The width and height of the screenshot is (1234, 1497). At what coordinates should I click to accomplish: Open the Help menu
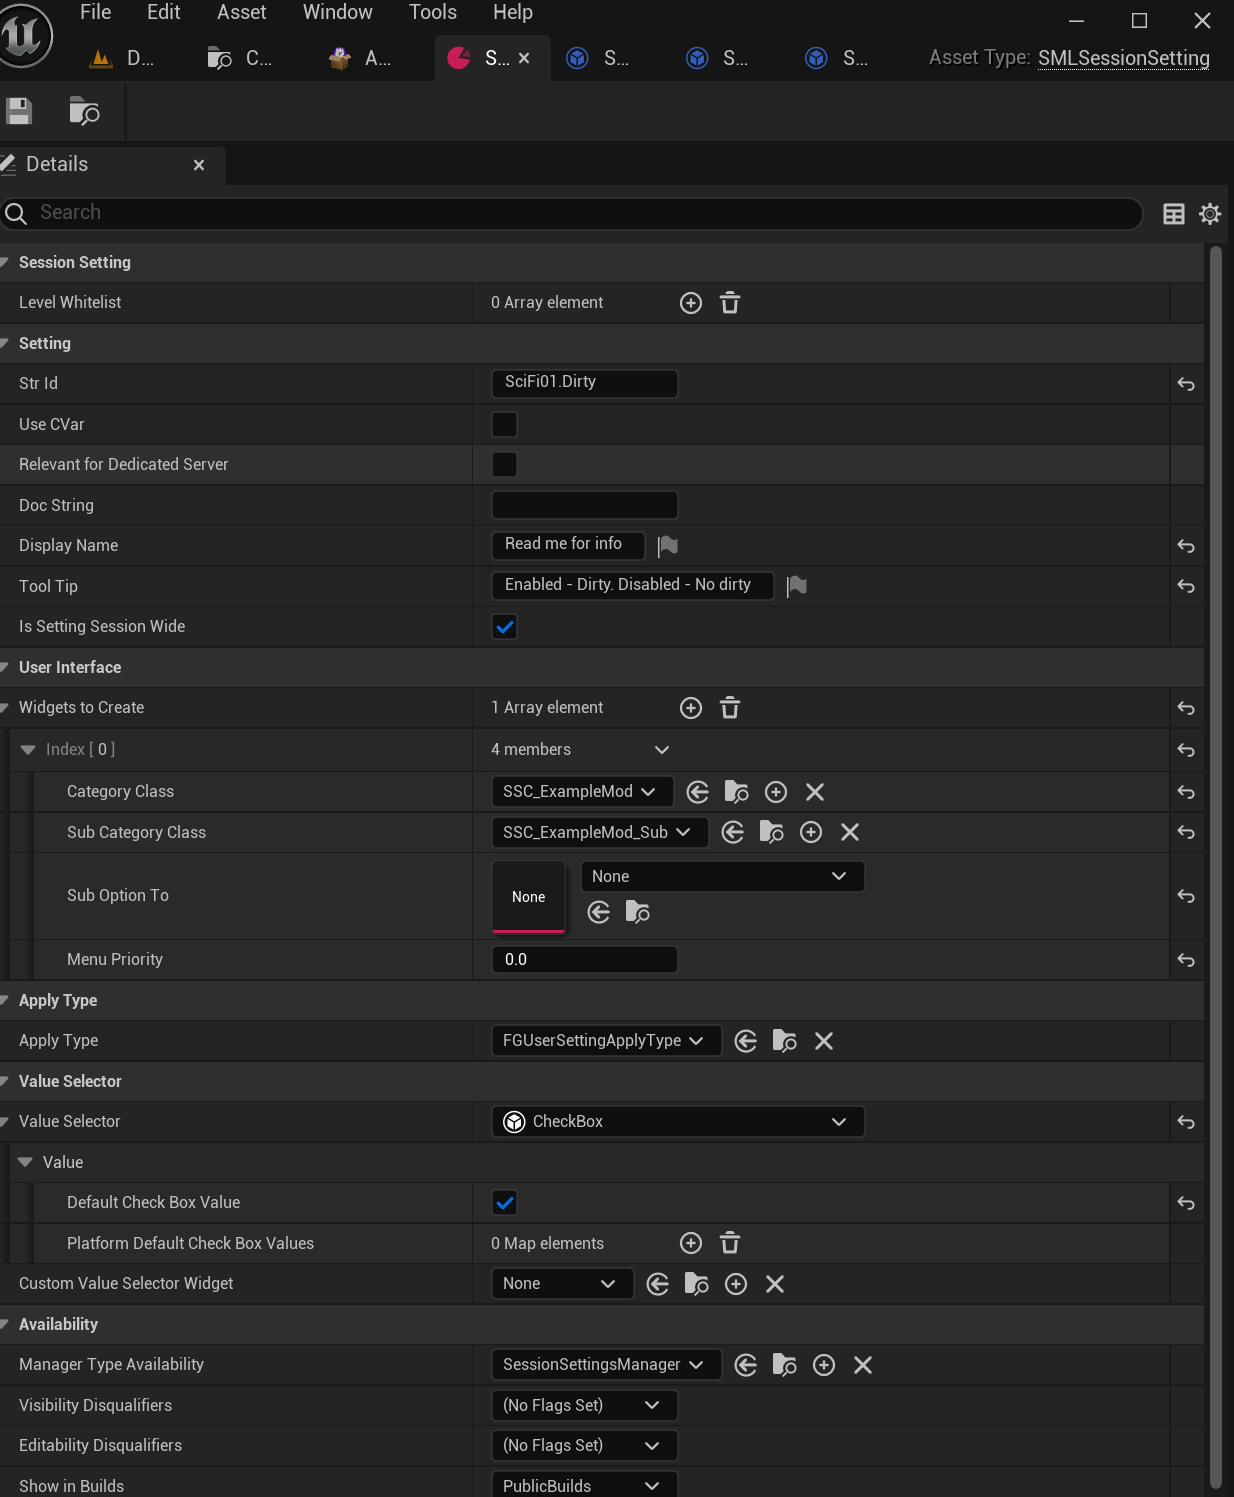[513, 12]
